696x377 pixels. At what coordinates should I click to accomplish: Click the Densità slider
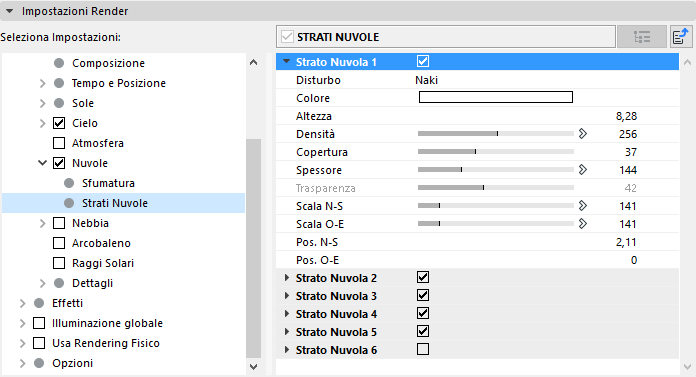[496, 133]
